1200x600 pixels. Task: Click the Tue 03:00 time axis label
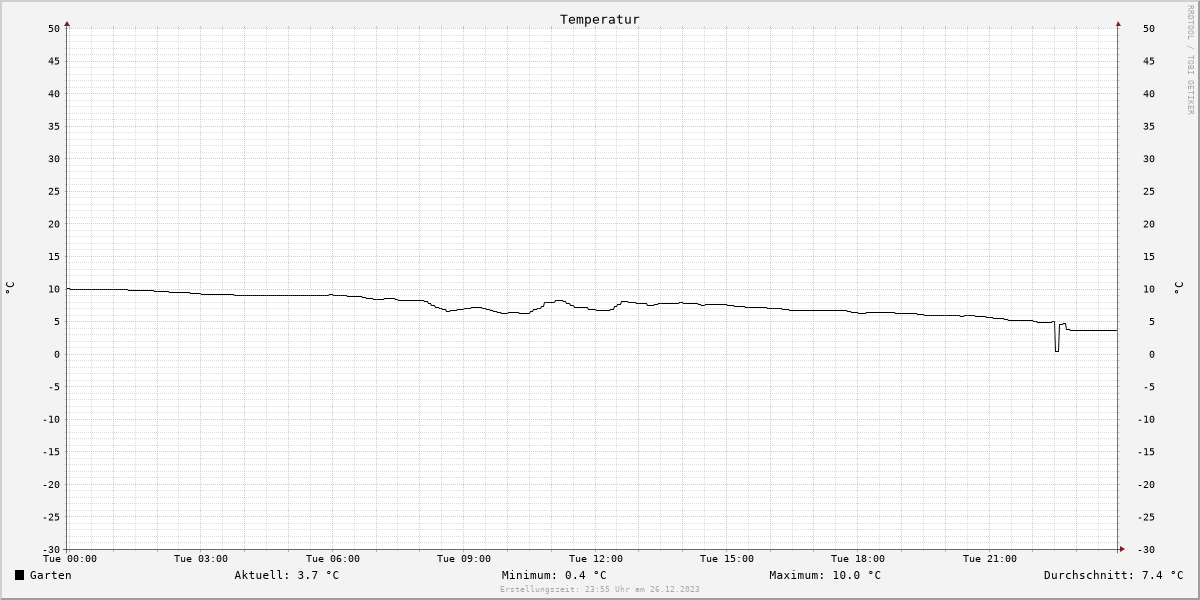point(201,559)
